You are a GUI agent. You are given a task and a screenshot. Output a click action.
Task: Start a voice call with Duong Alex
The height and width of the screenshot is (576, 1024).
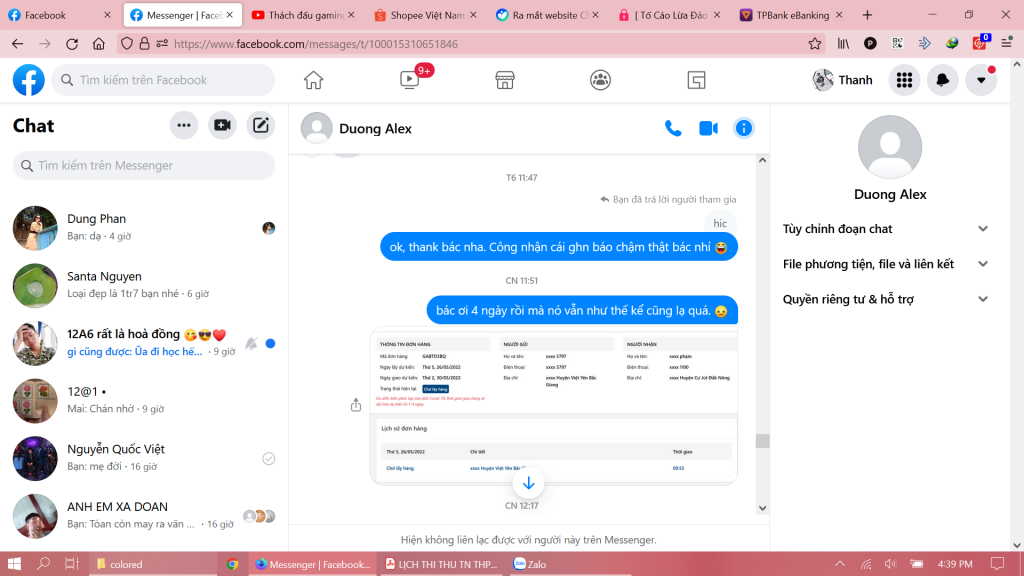(x=673, y=128)
